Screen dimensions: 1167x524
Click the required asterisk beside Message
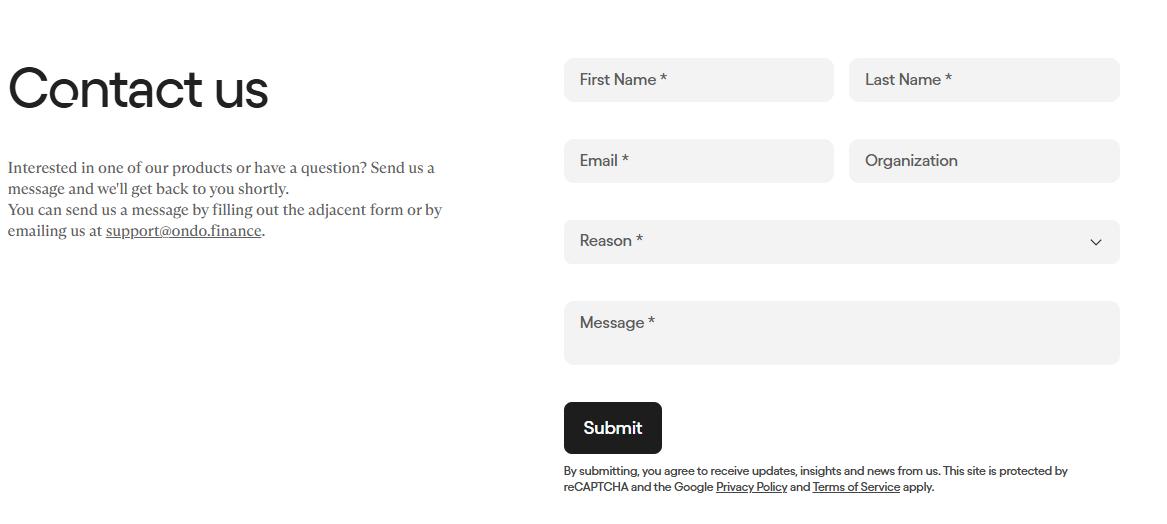[x=651, y=322]
